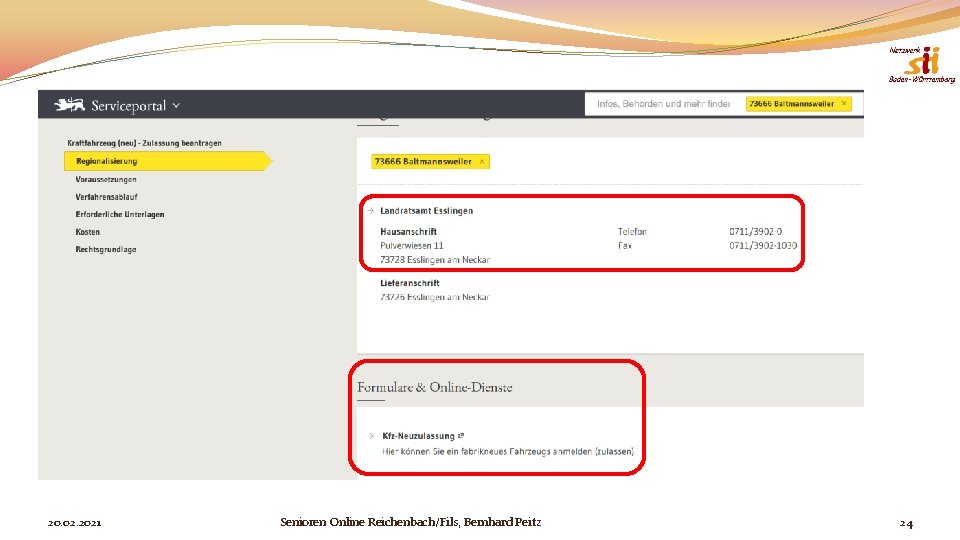Click the arrow icon beside Landratsamt Esslingen

[371, 211]
